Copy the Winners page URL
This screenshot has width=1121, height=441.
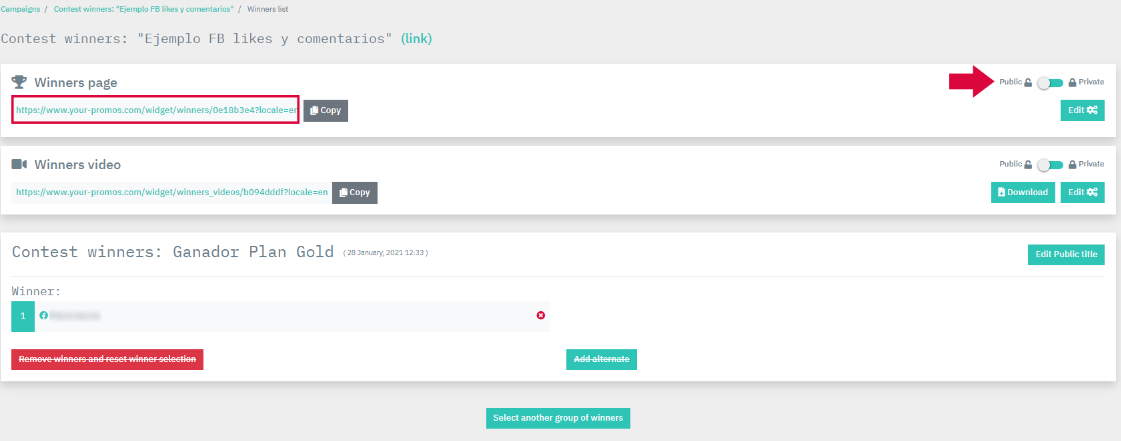point(326,110)
